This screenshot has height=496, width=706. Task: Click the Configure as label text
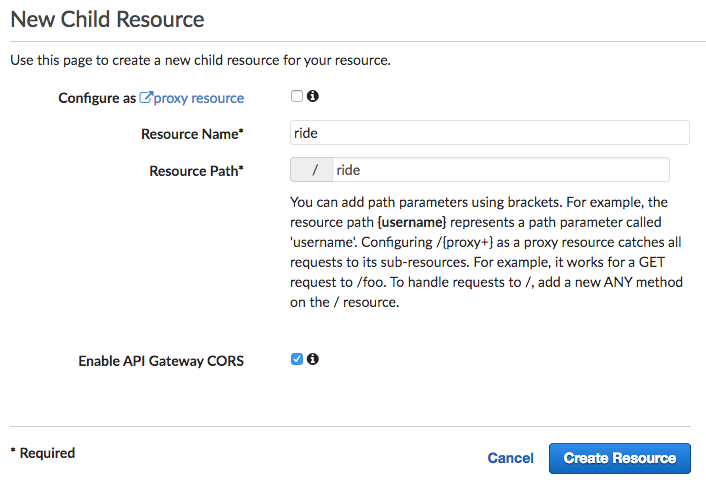(x=97, y=98)
